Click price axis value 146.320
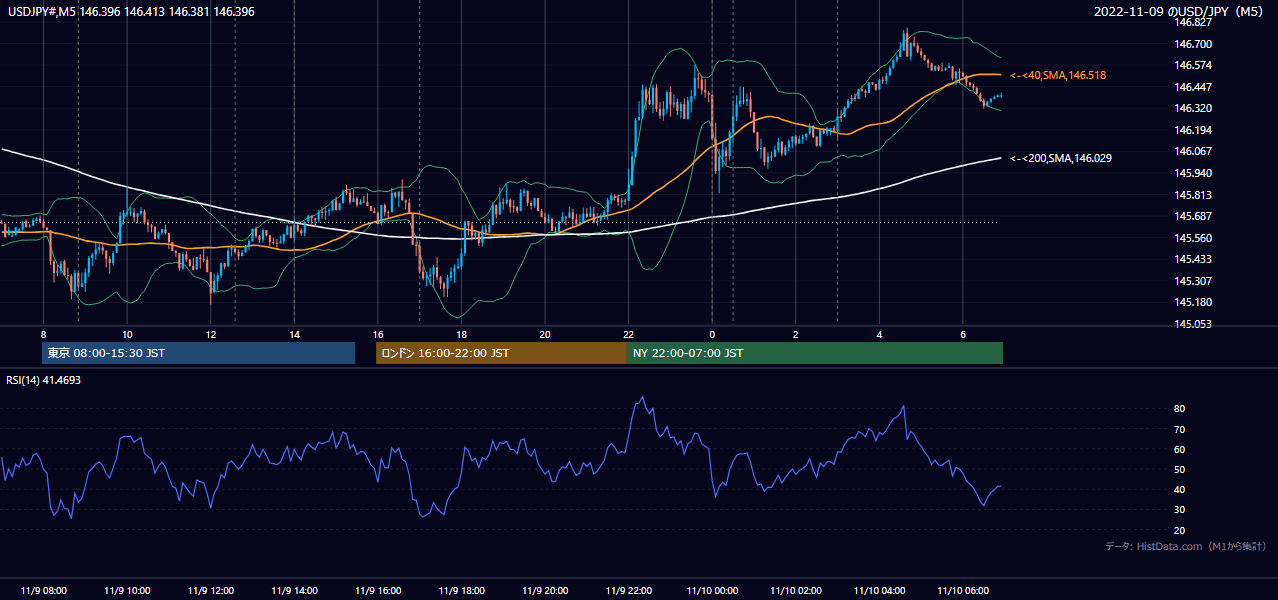1278x600 pixels. 1194,108
